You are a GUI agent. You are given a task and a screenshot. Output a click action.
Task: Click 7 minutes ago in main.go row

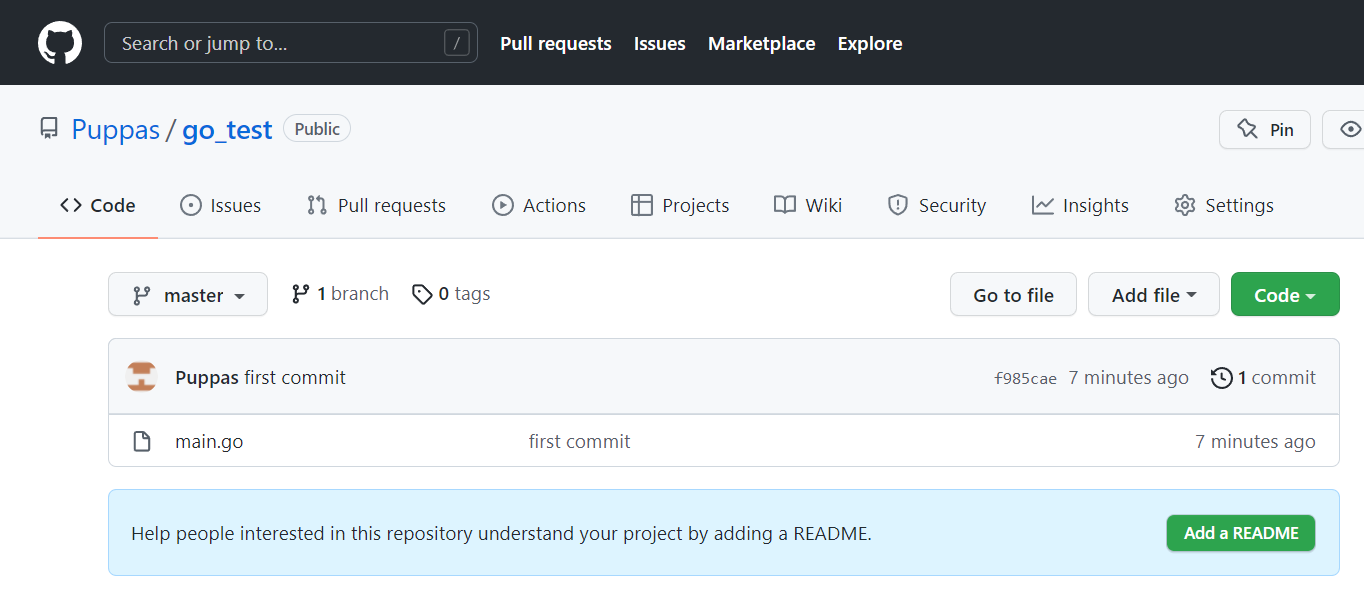[1255, 441]
